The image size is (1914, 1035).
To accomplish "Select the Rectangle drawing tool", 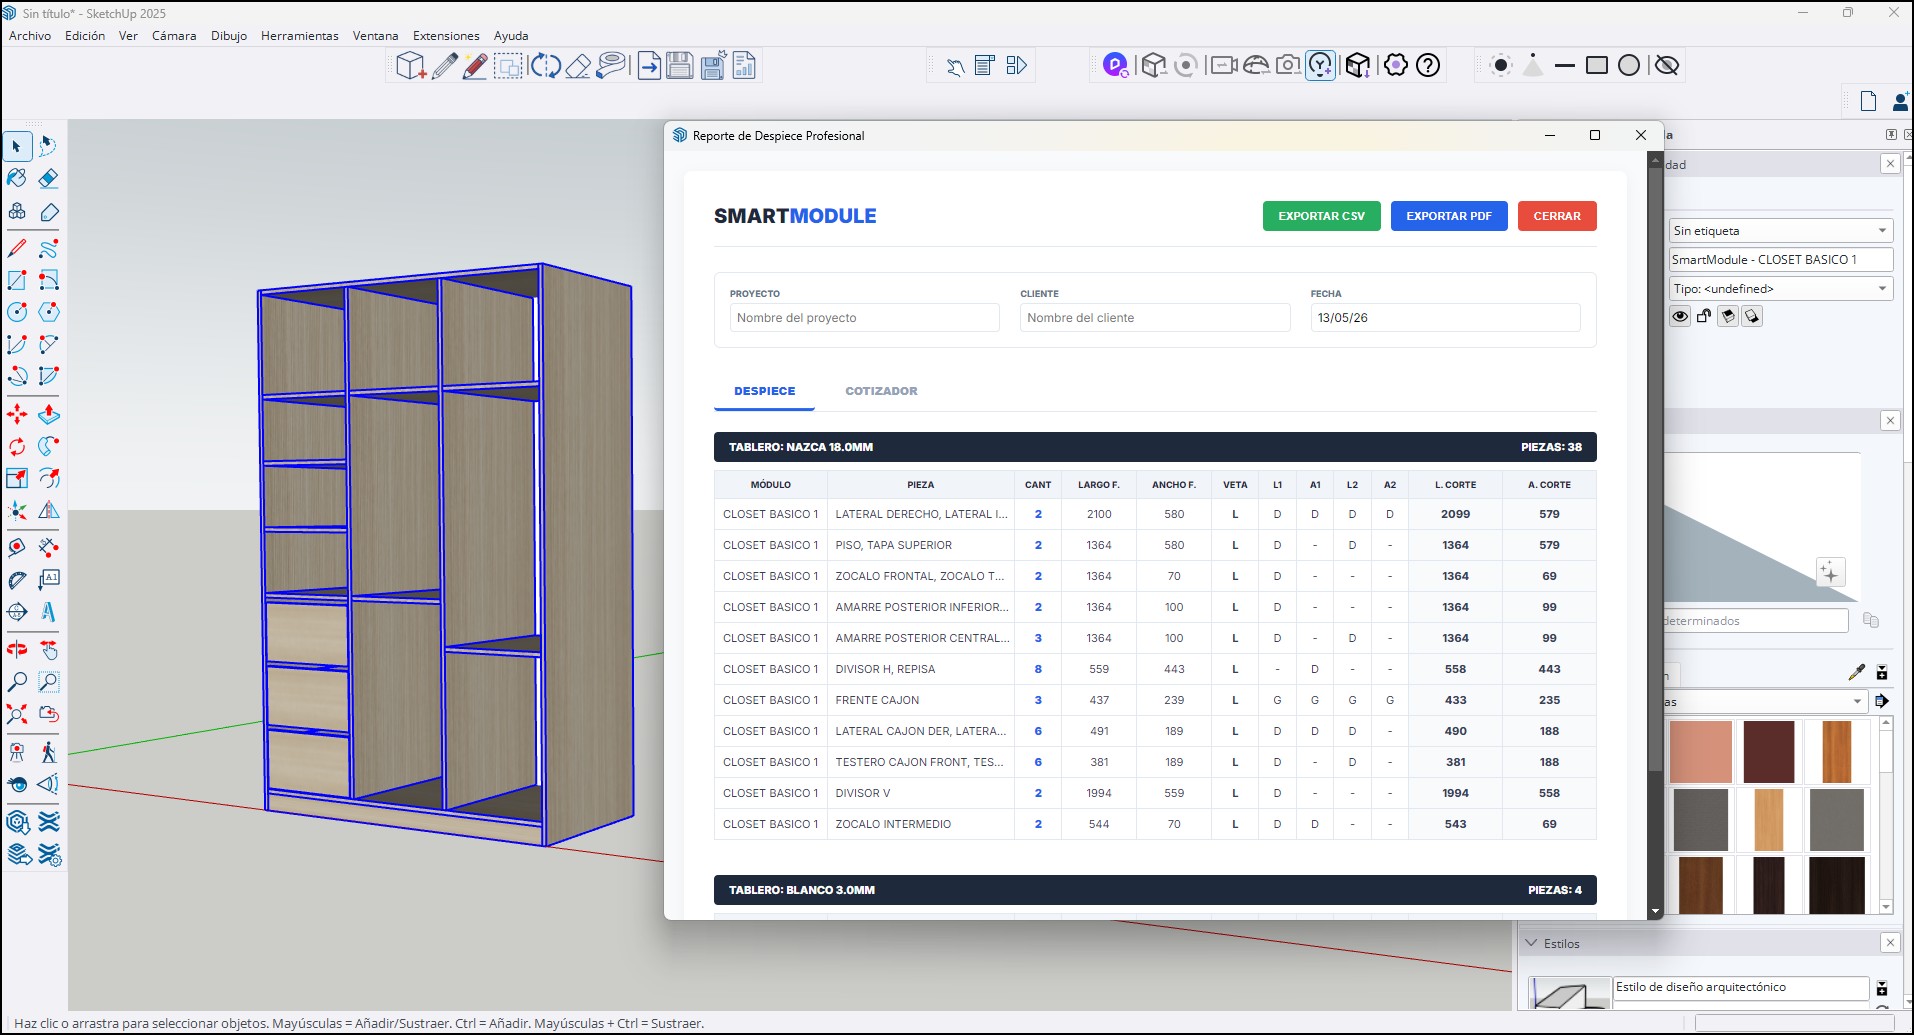I will (x=17, y=280).
